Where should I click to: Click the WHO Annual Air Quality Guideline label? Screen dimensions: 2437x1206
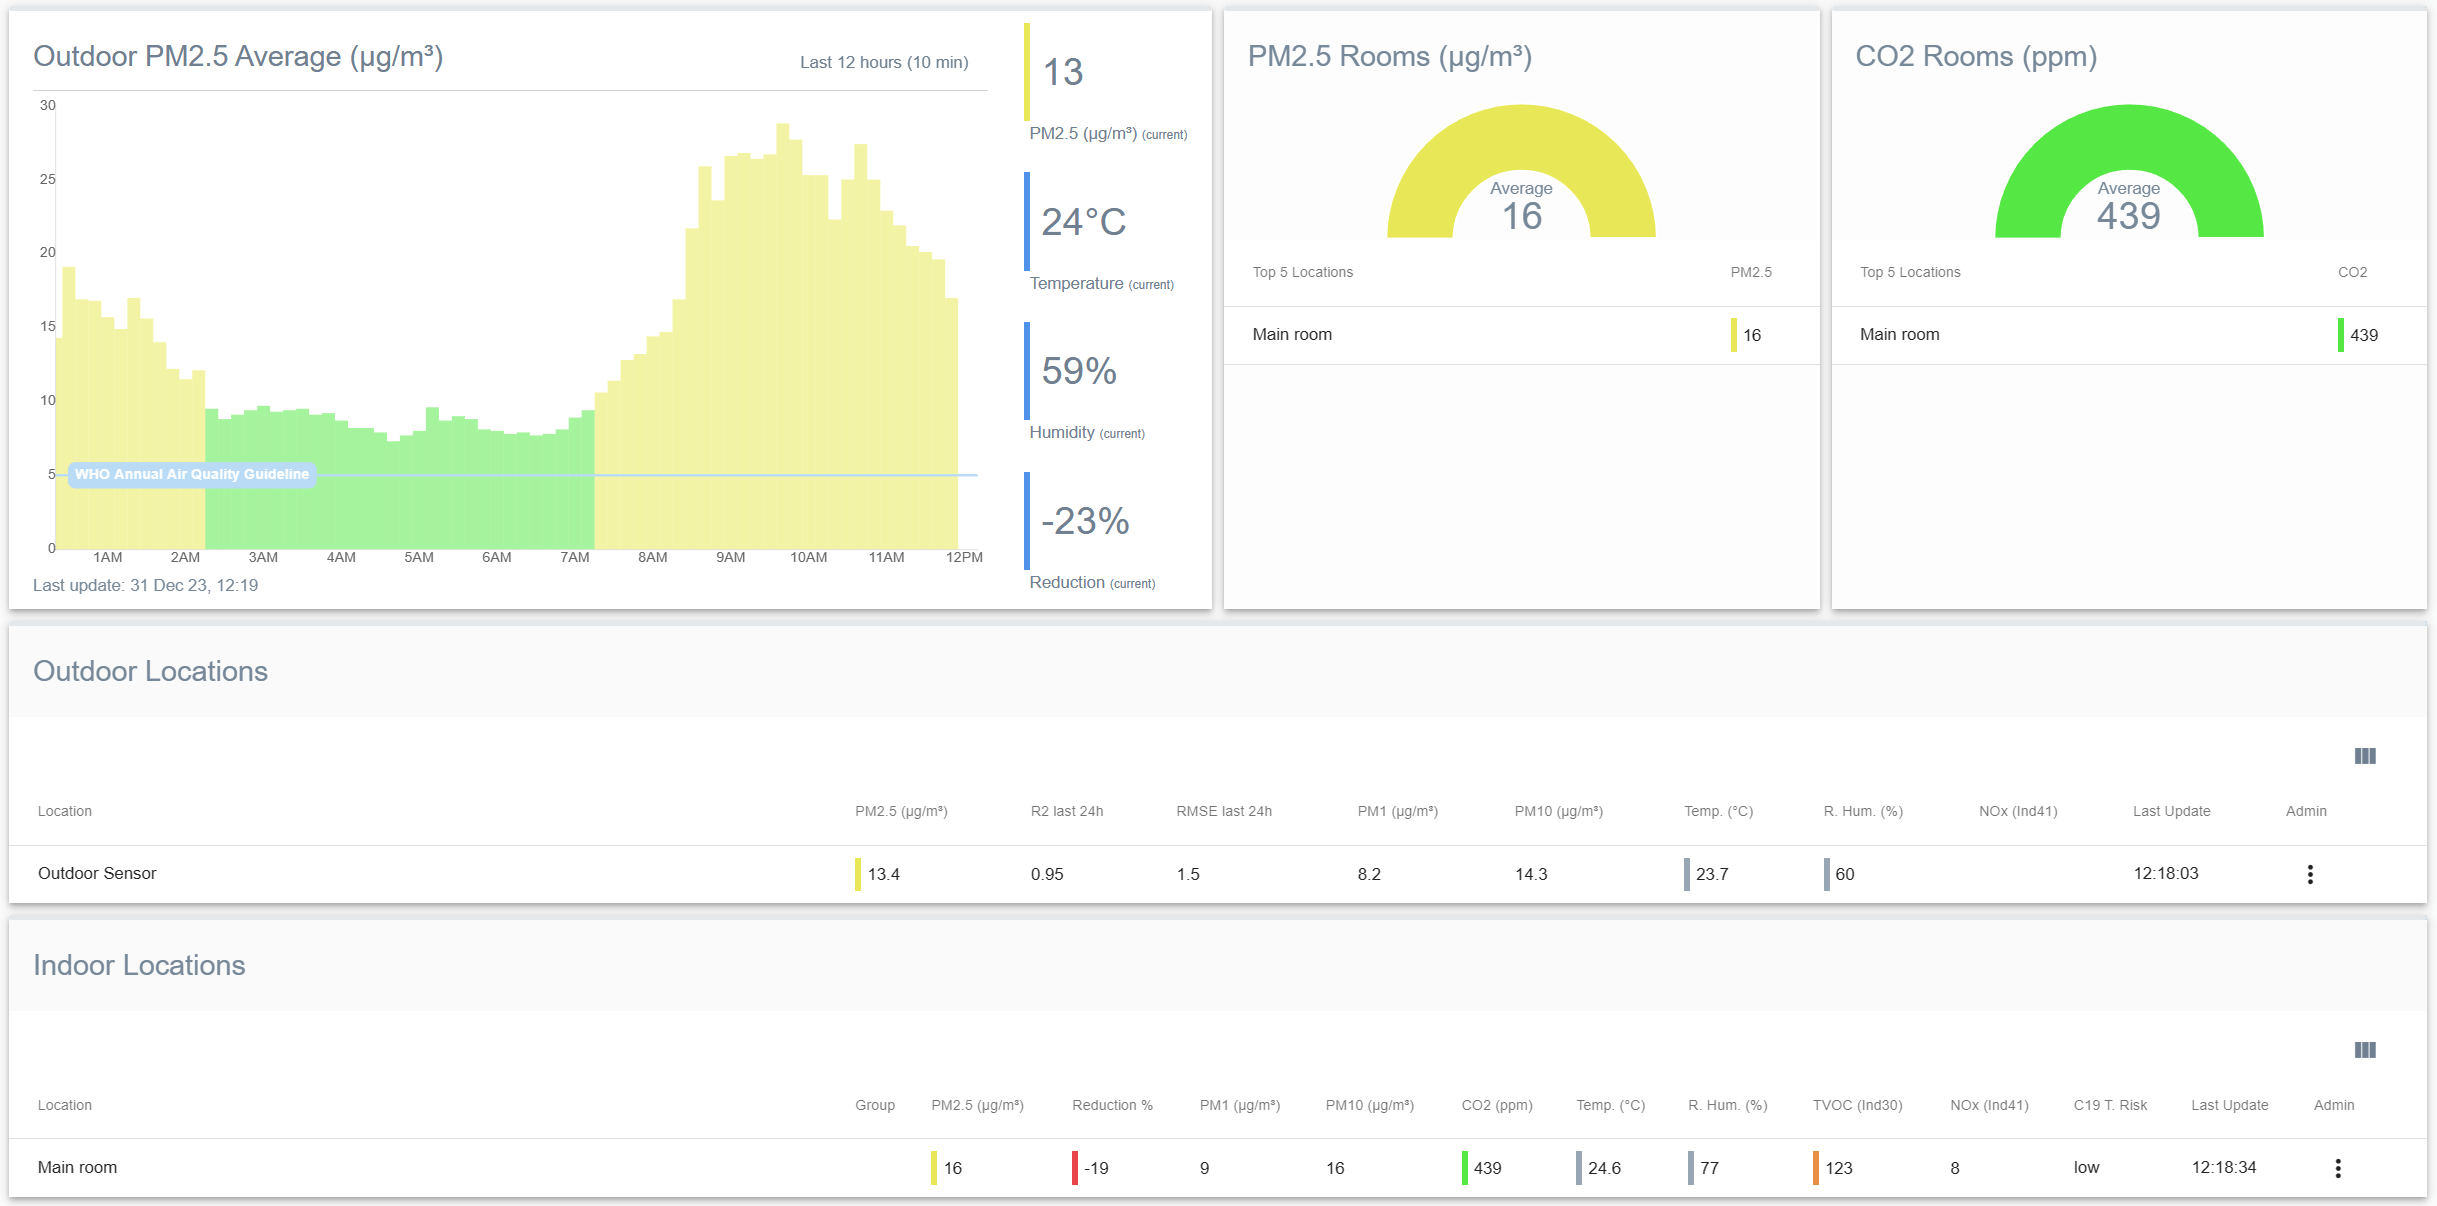coord(191,474)
